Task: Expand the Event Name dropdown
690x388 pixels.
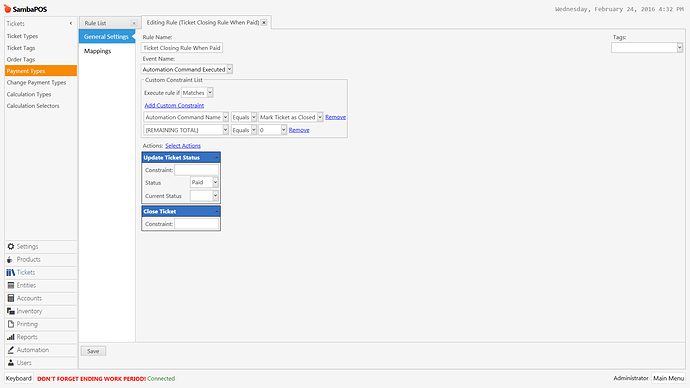Action: click(230, 70)
